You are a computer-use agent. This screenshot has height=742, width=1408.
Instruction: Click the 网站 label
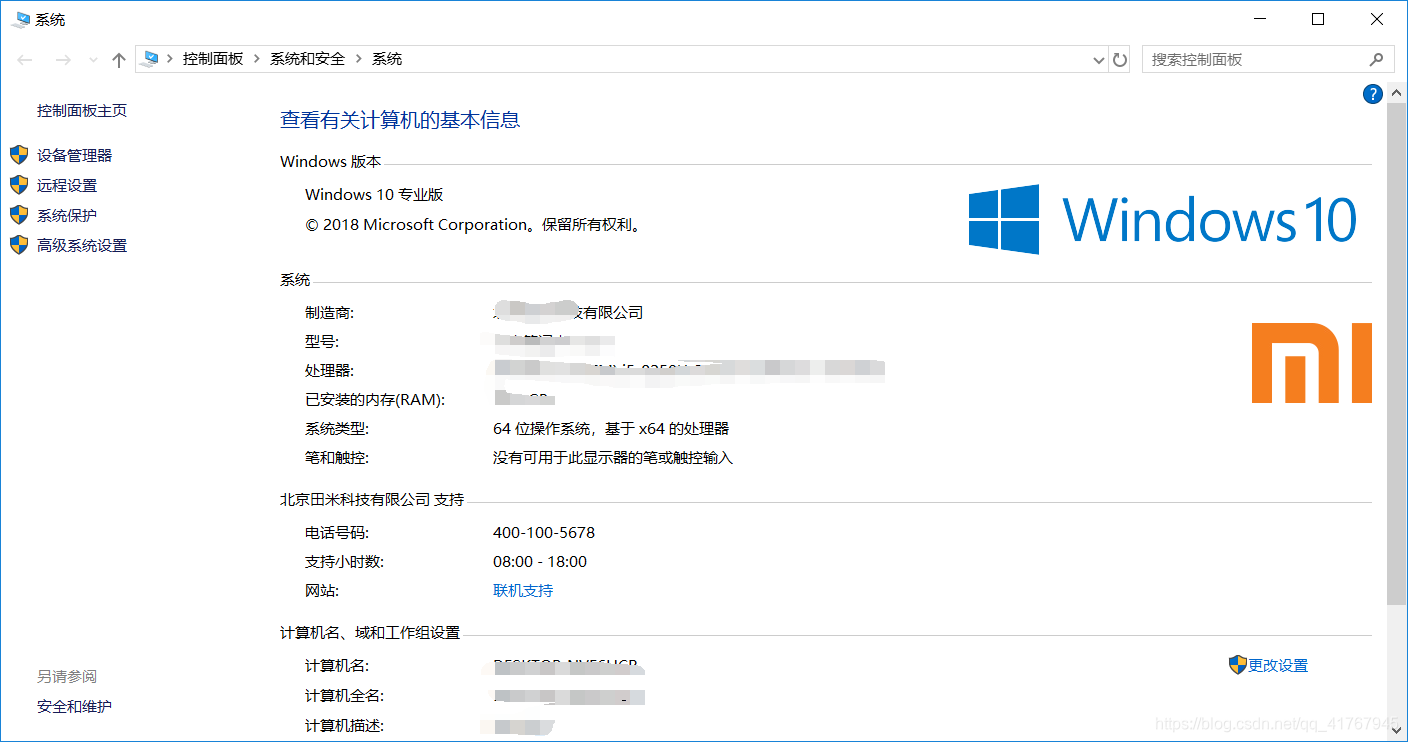[x=322, y=591]
